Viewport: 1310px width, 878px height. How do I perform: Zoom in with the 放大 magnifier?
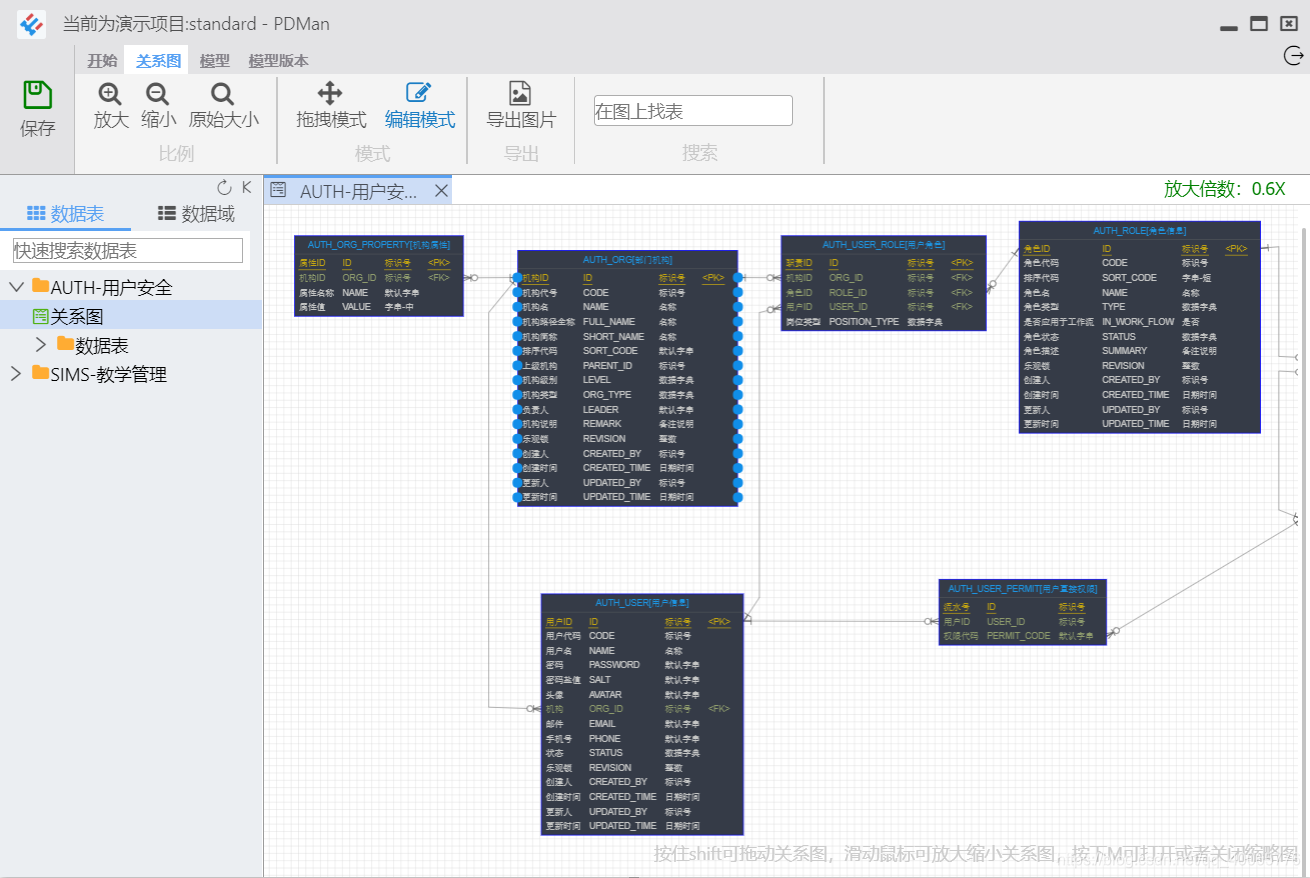[x=111, y=94]
